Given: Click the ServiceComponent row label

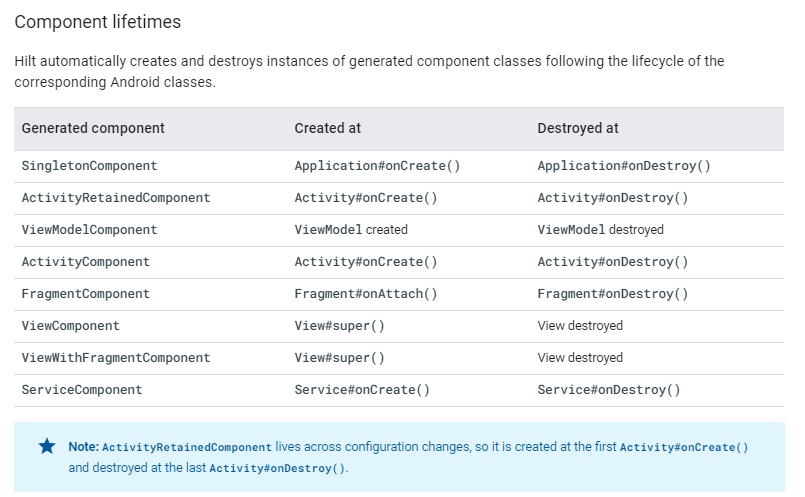Looking at the screenshot, I should tap(82, 390).
